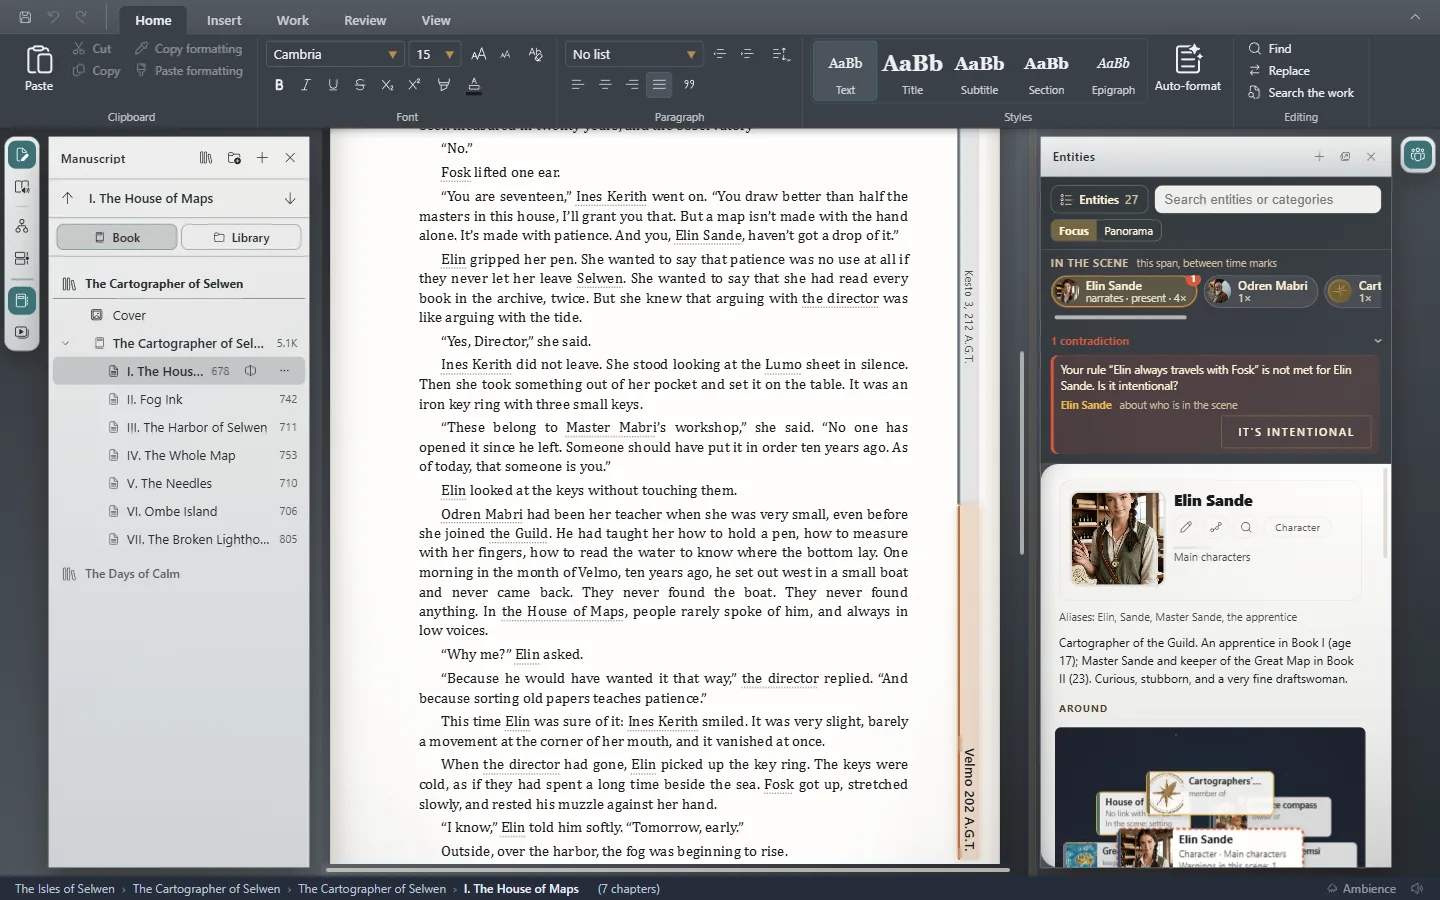Open the more options menu on chapter I row
Viewport: 1440px width, 900px height.
point(284,371)
